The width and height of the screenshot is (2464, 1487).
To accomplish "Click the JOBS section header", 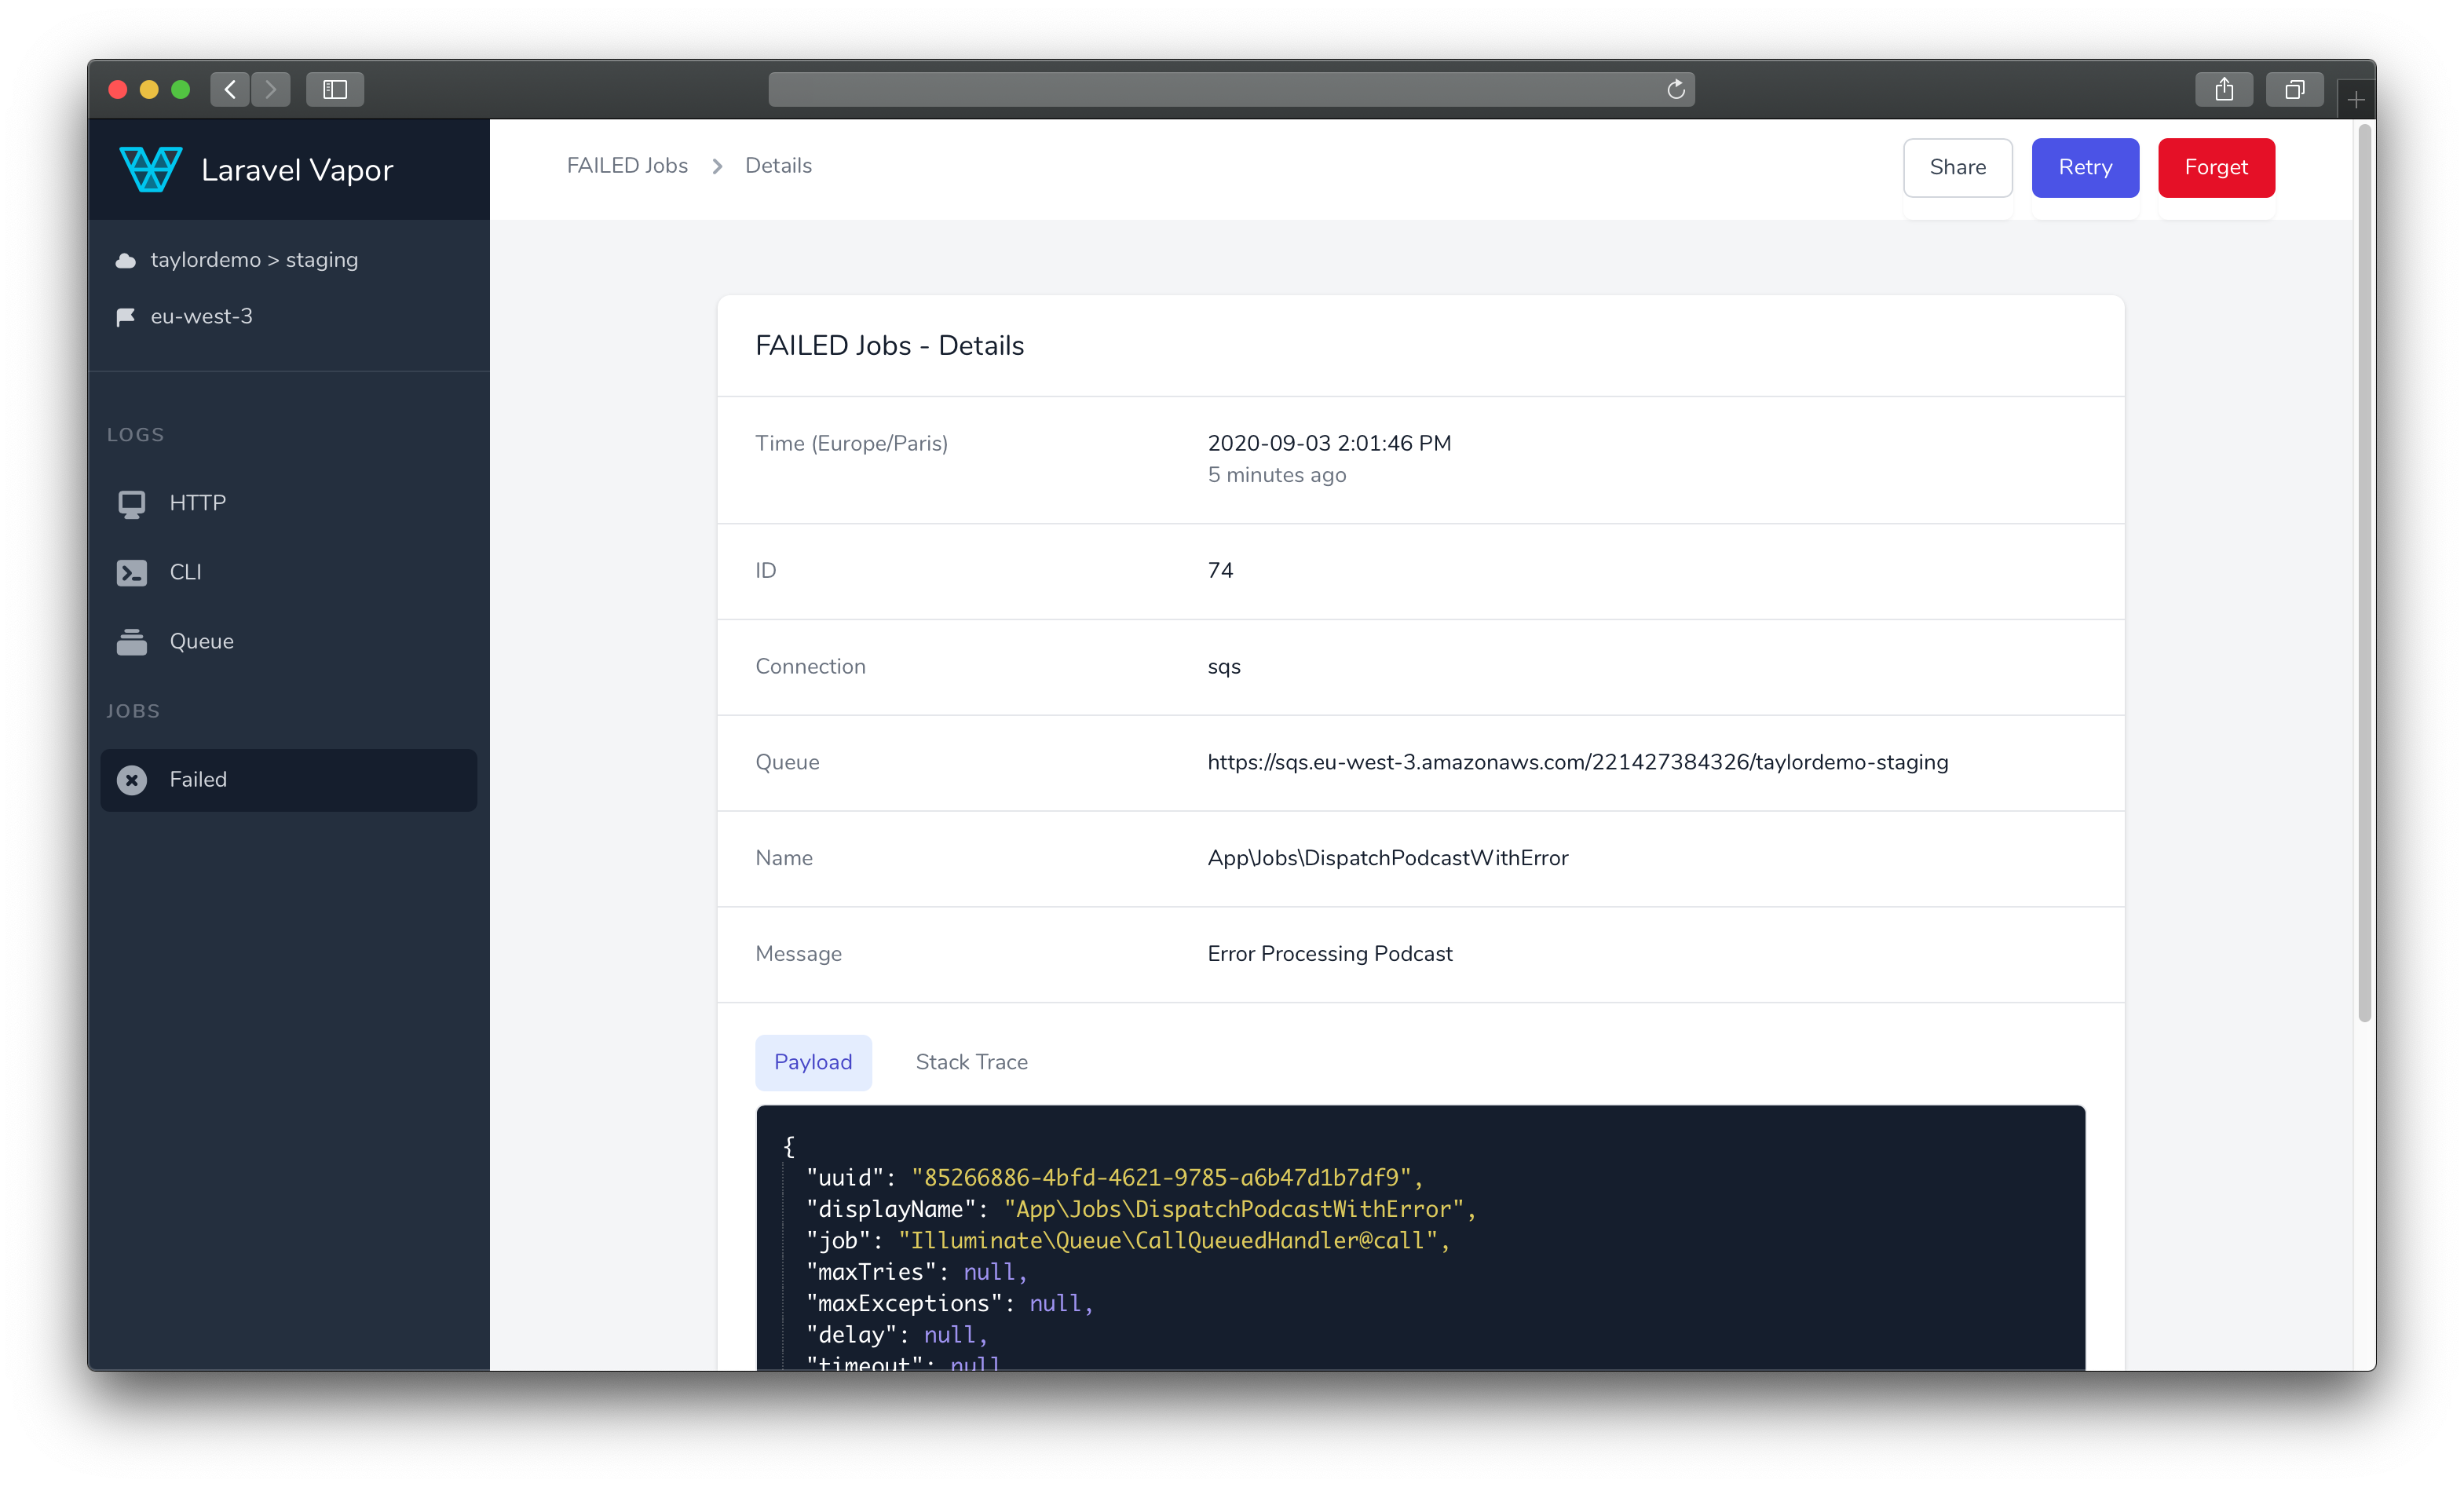I will point(133,712).
